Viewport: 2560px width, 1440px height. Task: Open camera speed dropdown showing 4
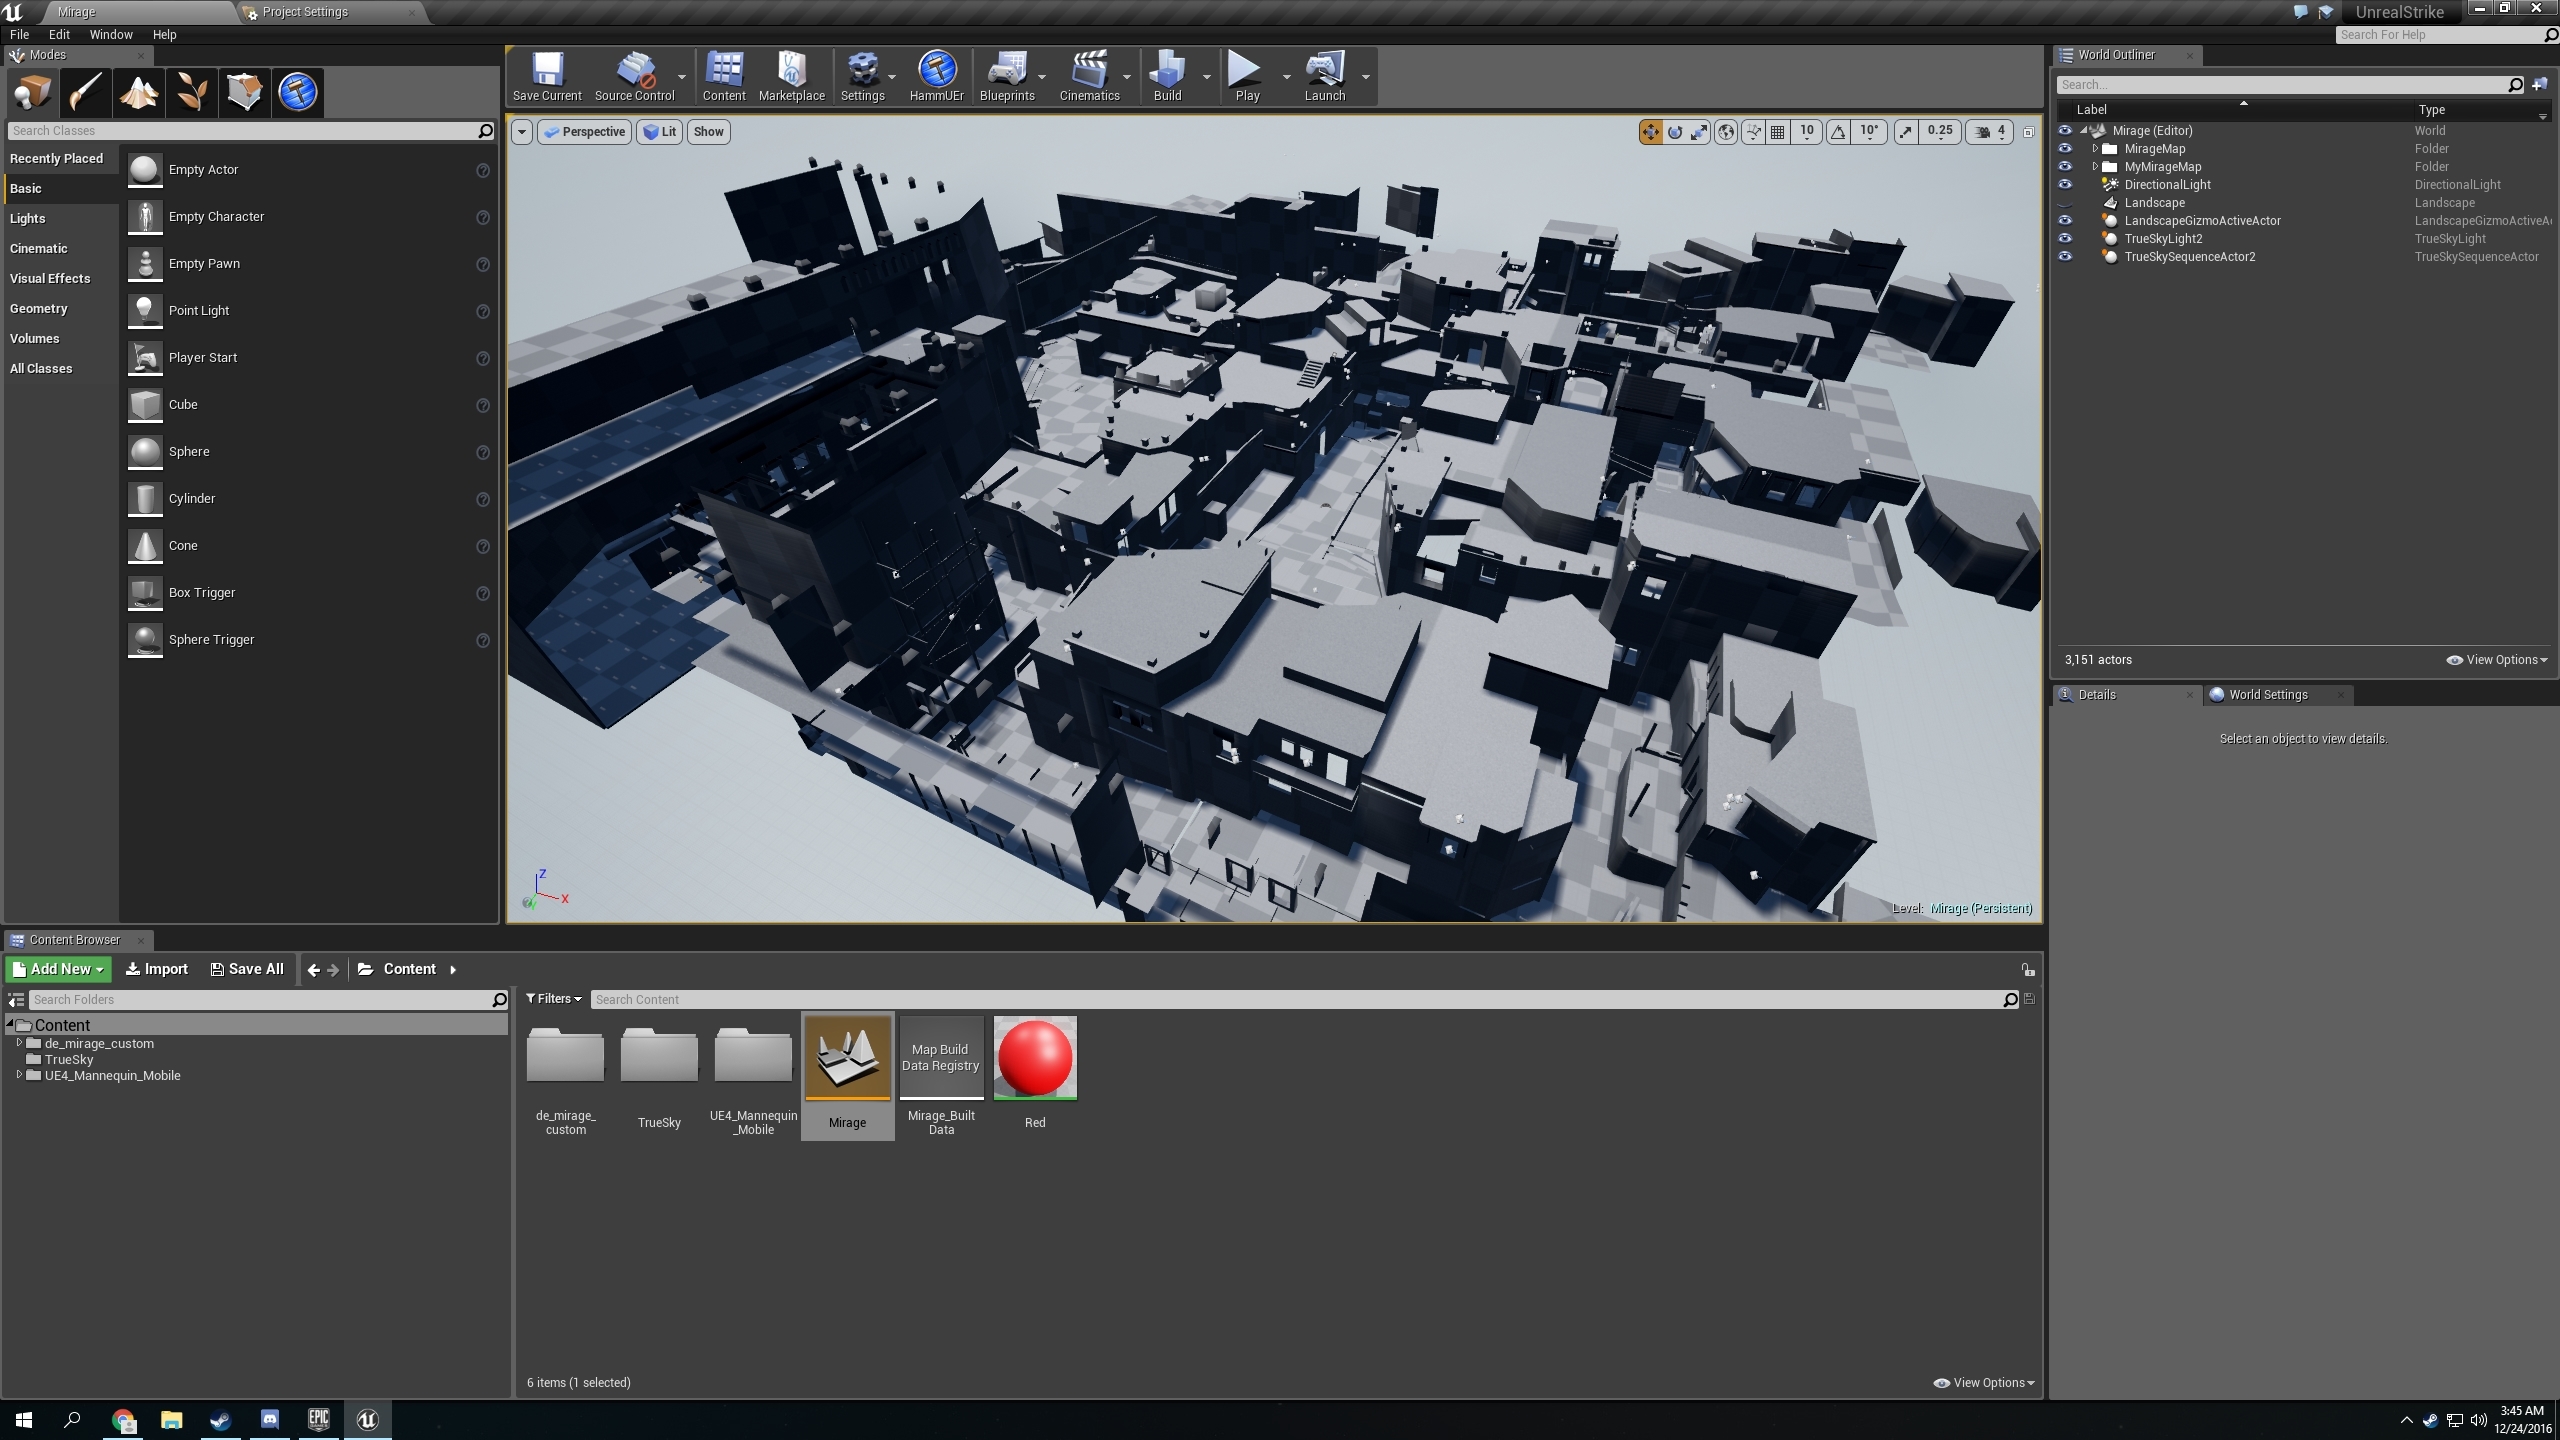(1990, 132)
